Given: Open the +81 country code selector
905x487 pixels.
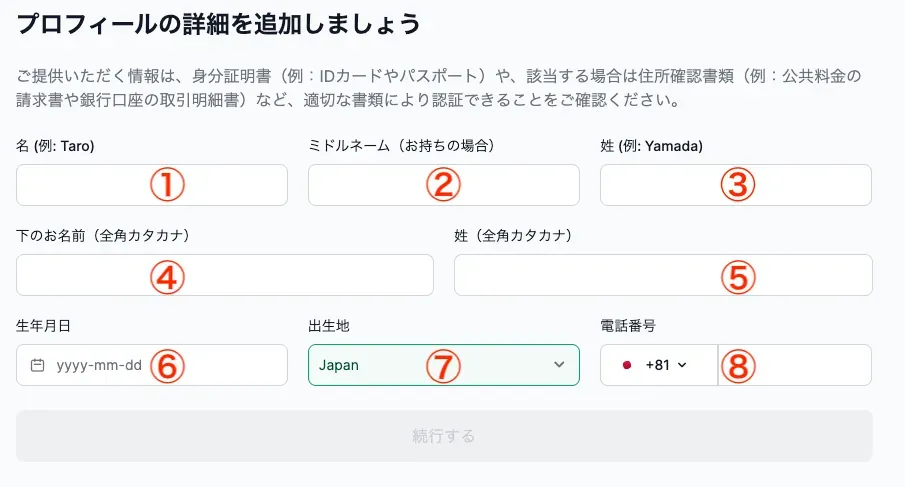Looking at the screenshot, I should [659, 365].
